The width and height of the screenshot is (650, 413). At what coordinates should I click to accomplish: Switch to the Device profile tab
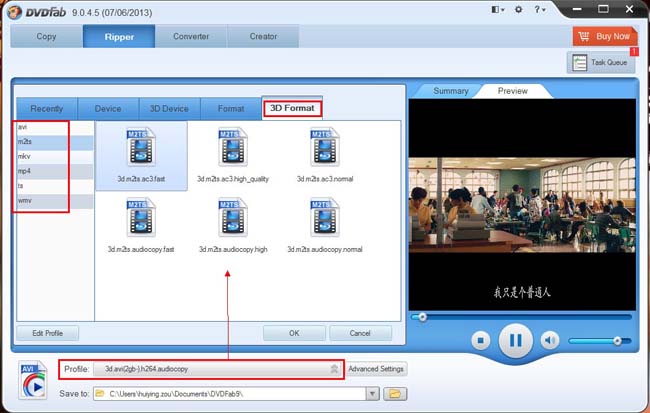pyautogui.click(x=108, y=109)
